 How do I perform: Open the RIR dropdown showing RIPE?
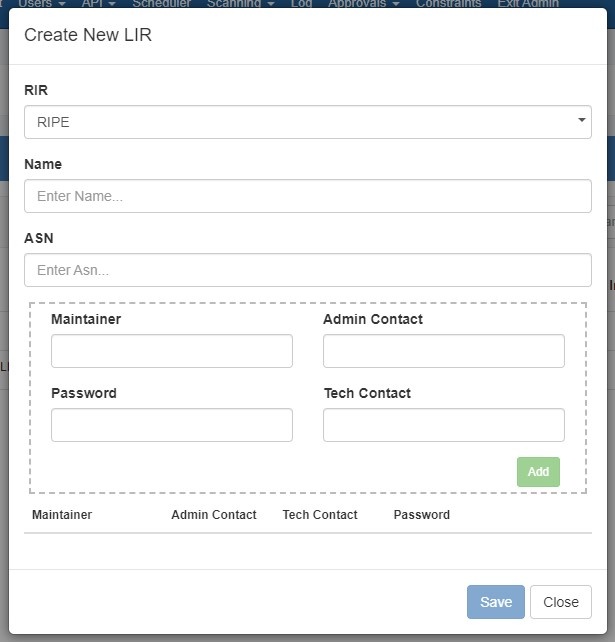click(300, 123)
